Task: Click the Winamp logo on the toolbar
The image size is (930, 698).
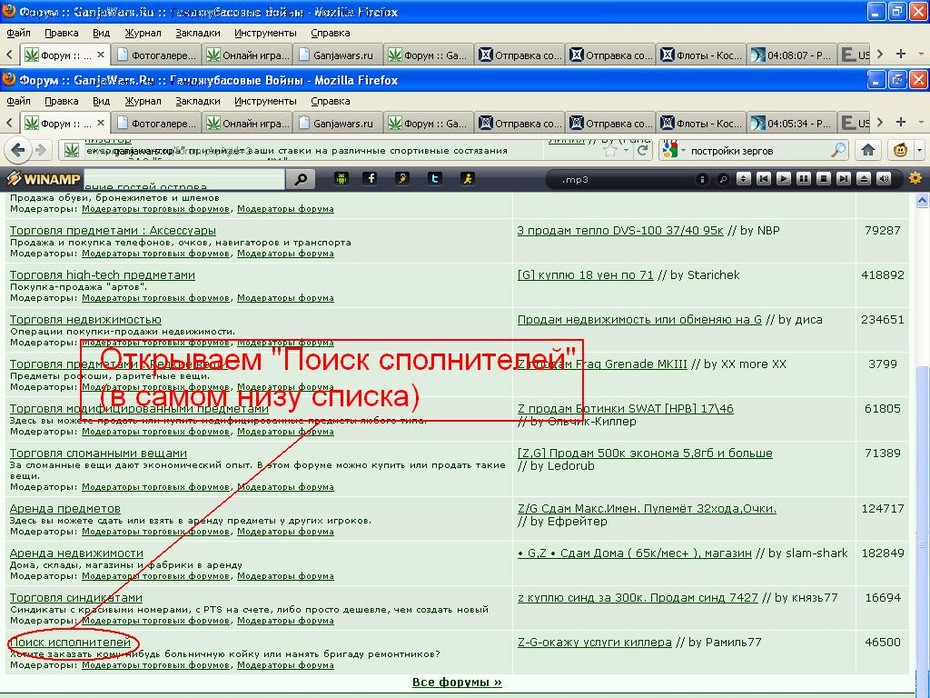Action: click(x=43, y=179)
